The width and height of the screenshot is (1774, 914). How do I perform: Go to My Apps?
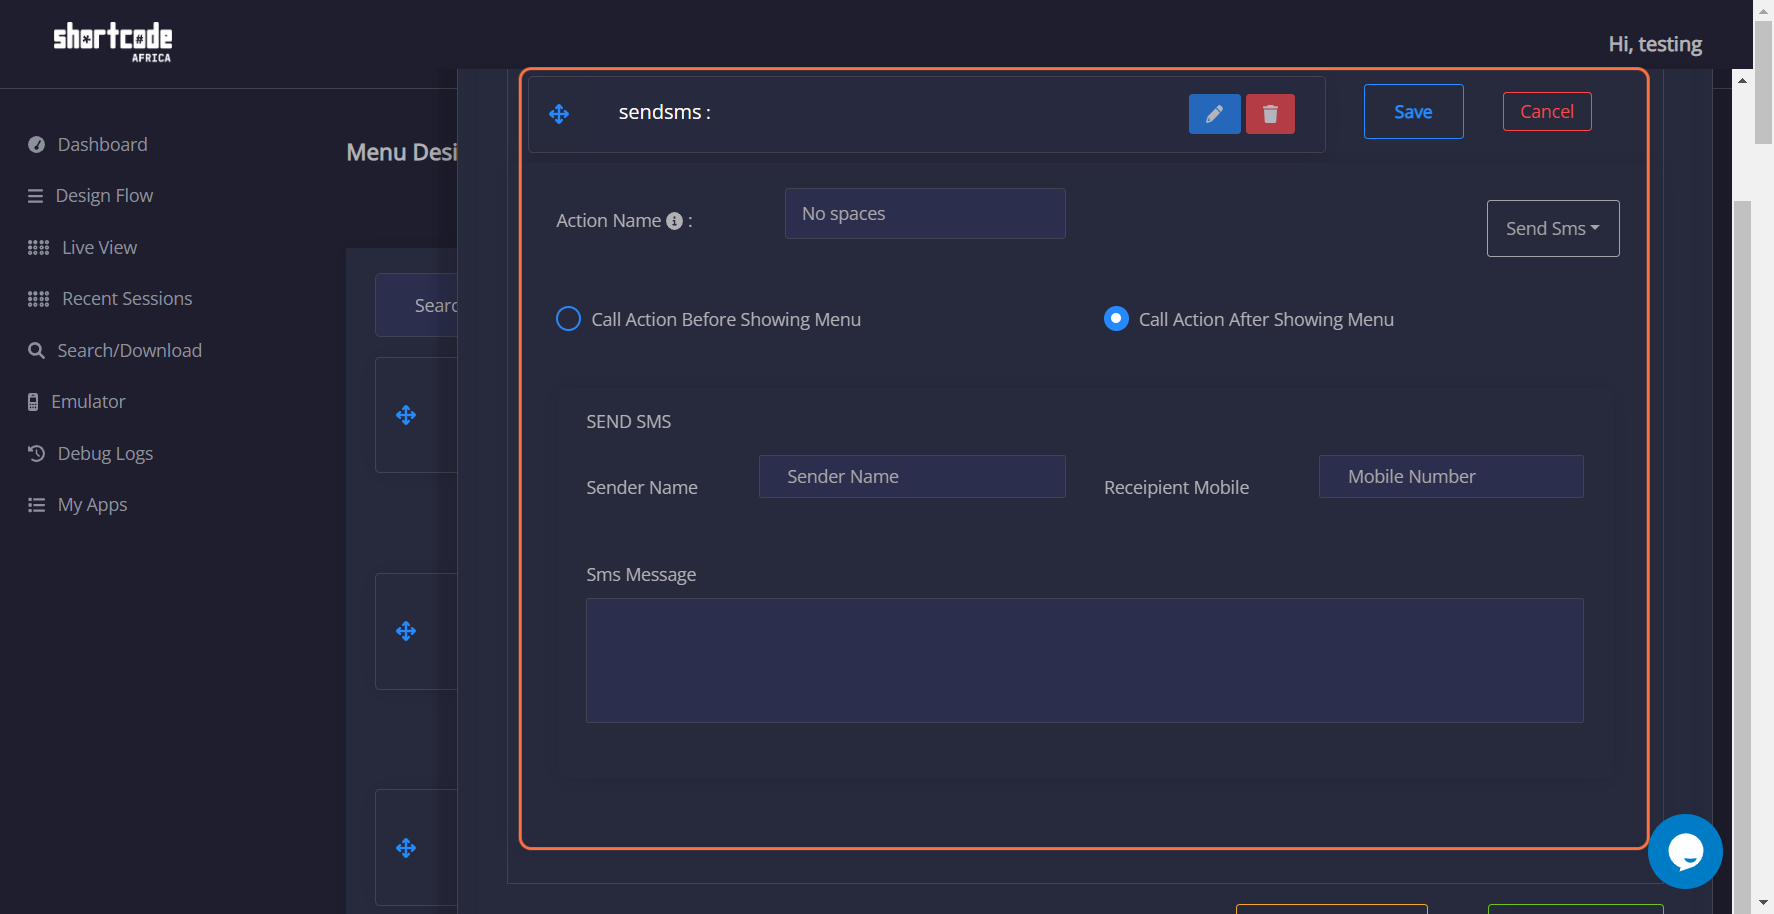click(92, 505)
